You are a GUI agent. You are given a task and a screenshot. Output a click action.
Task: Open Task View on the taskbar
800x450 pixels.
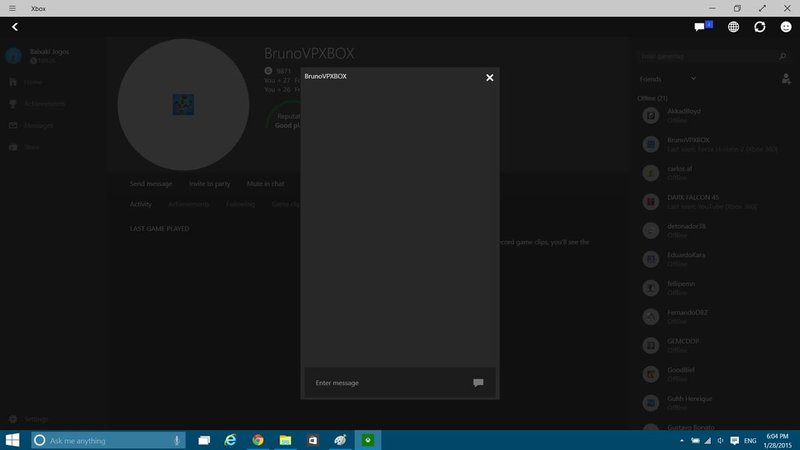[x=204, y=440]
